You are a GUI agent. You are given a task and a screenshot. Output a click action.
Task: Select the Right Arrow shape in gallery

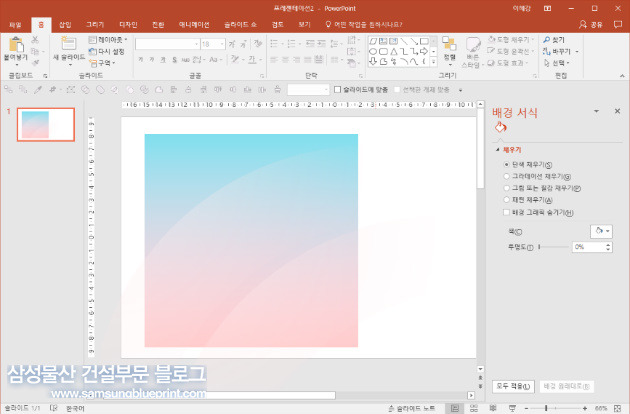(423, 51)
